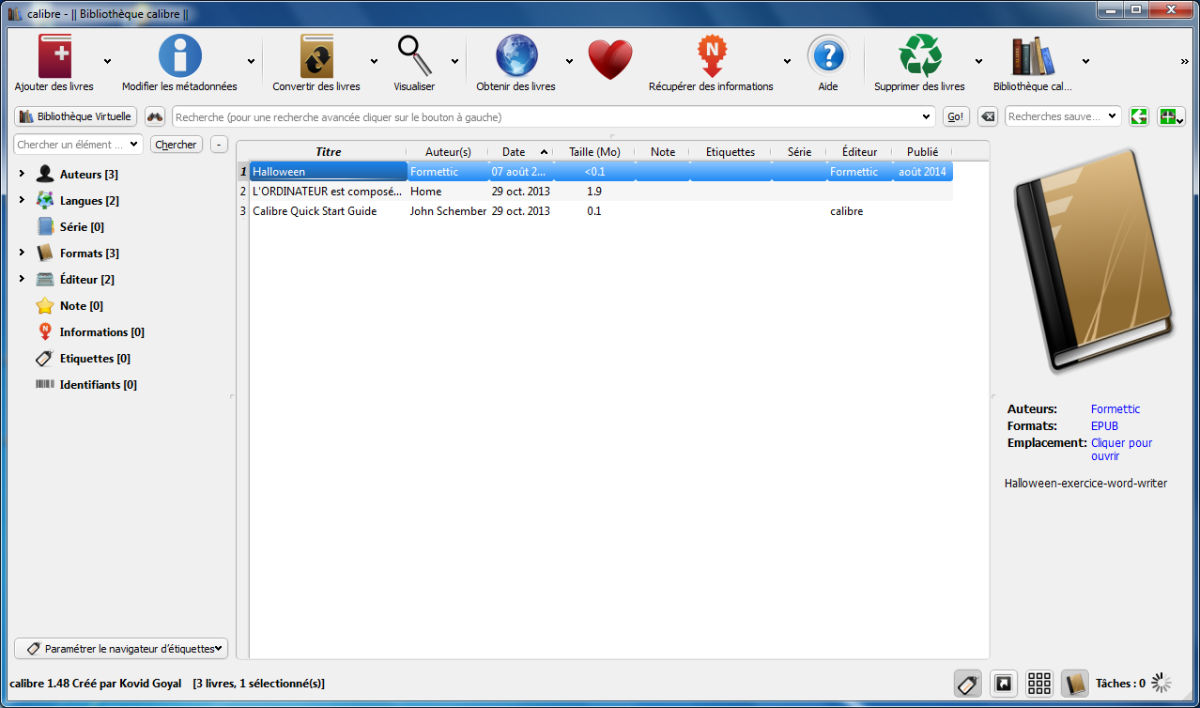
Task: Toggle the tag browser icon in status bar
Action: tap(967, 683)
